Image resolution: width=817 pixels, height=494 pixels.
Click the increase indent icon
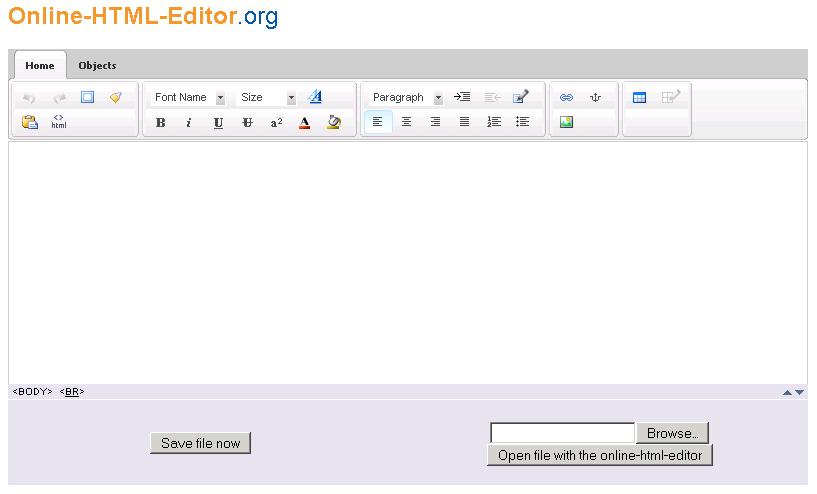(462, 97)
